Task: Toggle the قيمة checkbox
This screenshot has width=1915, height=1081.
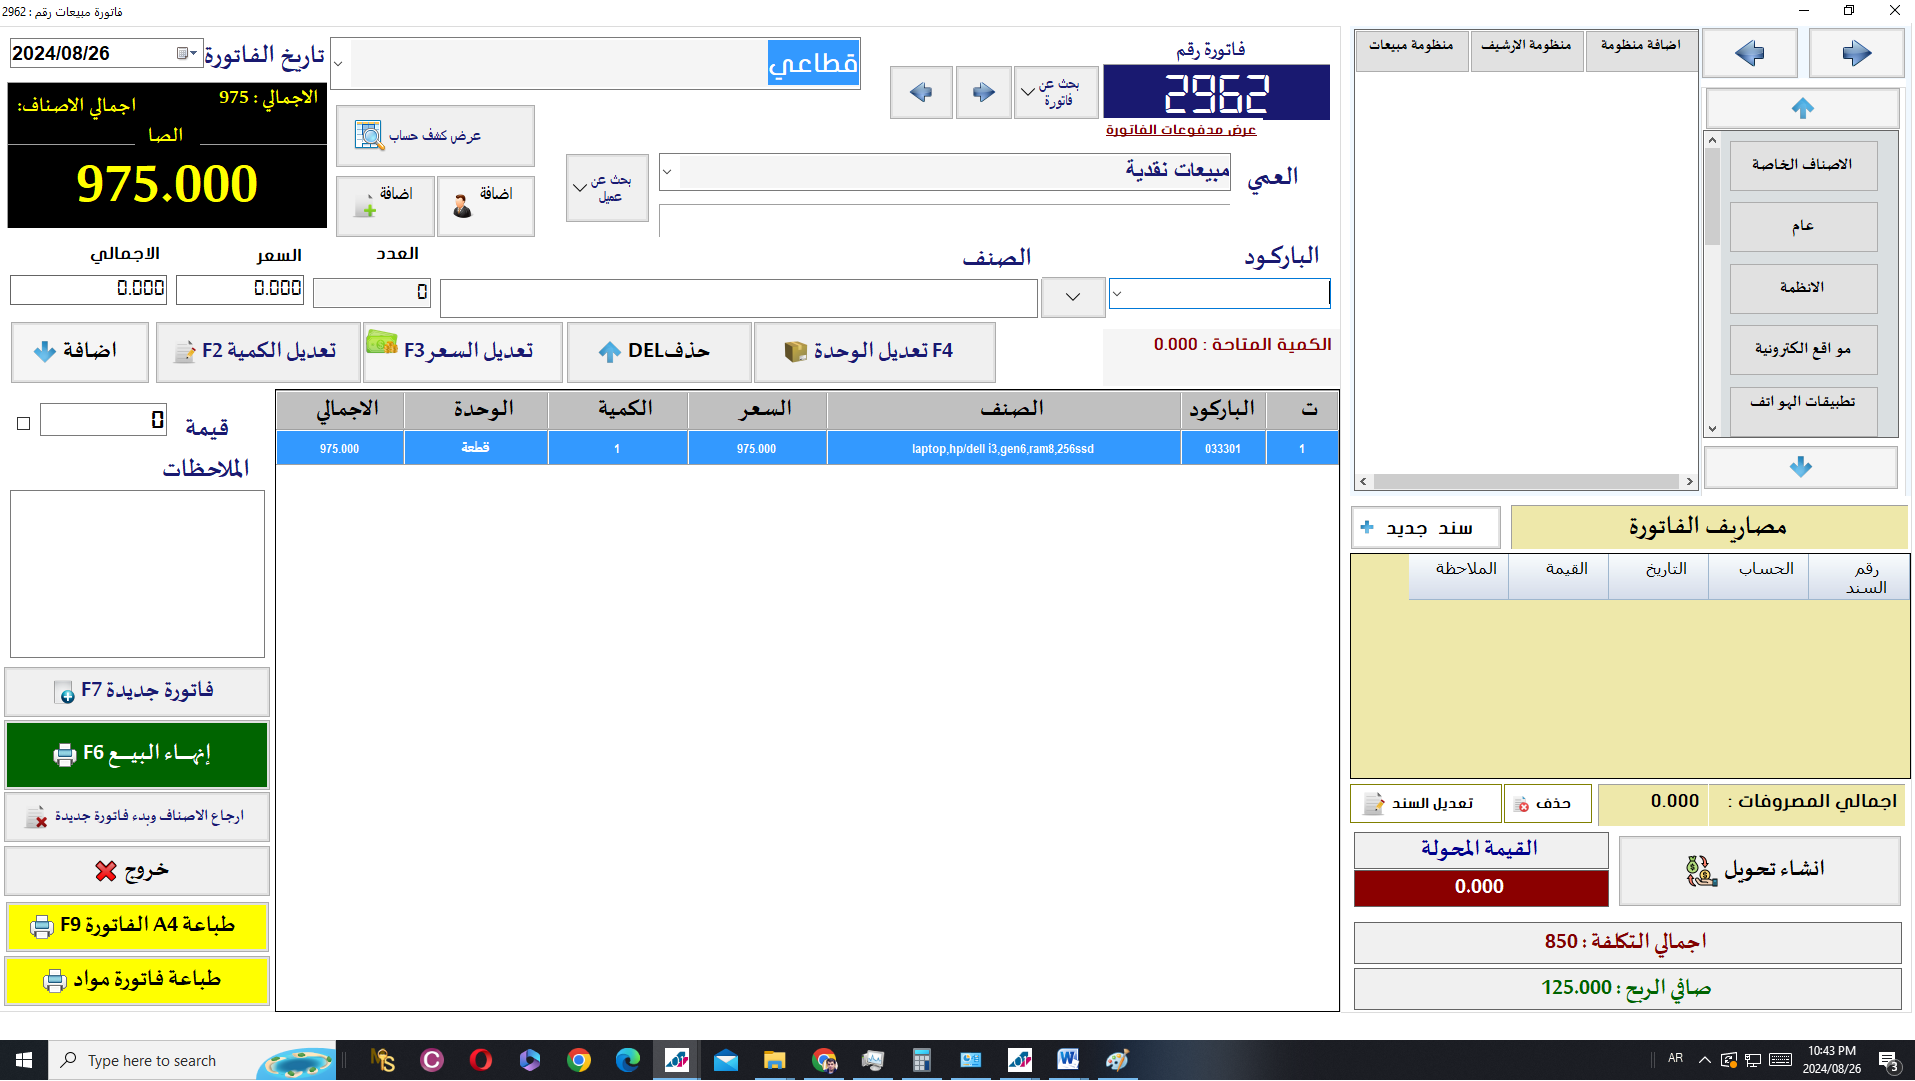Action: tap(24, 424)
